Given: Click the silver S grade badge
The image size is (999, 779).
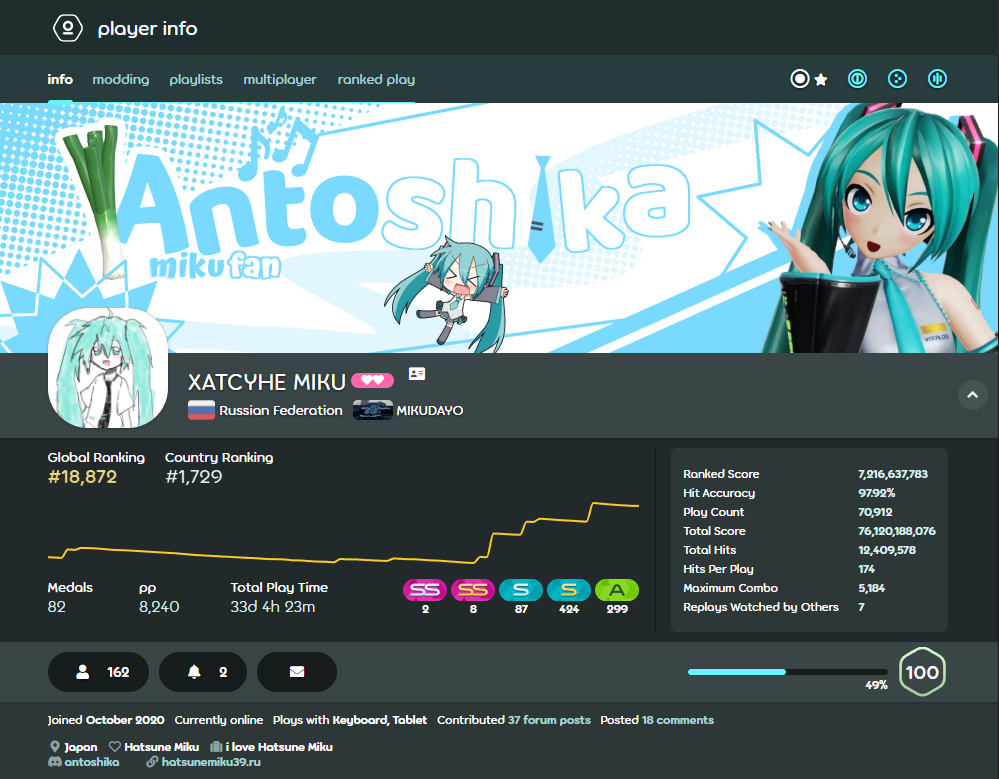Looking at the screenshot, I should click(521, 590).
